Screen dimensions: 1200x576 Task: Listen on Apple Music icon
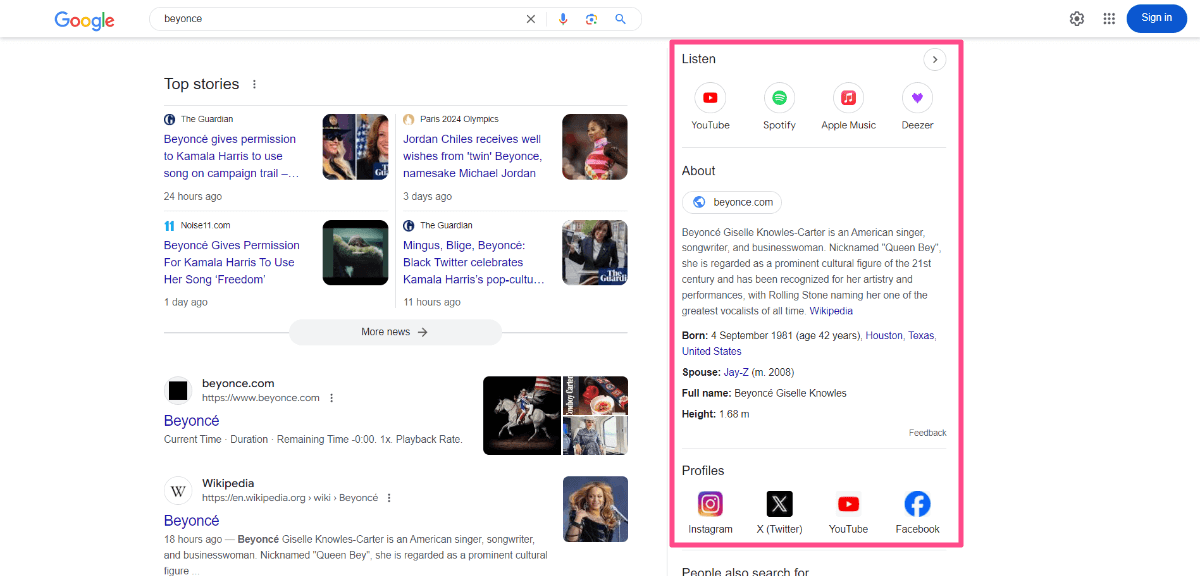click(x=848, y=98)
